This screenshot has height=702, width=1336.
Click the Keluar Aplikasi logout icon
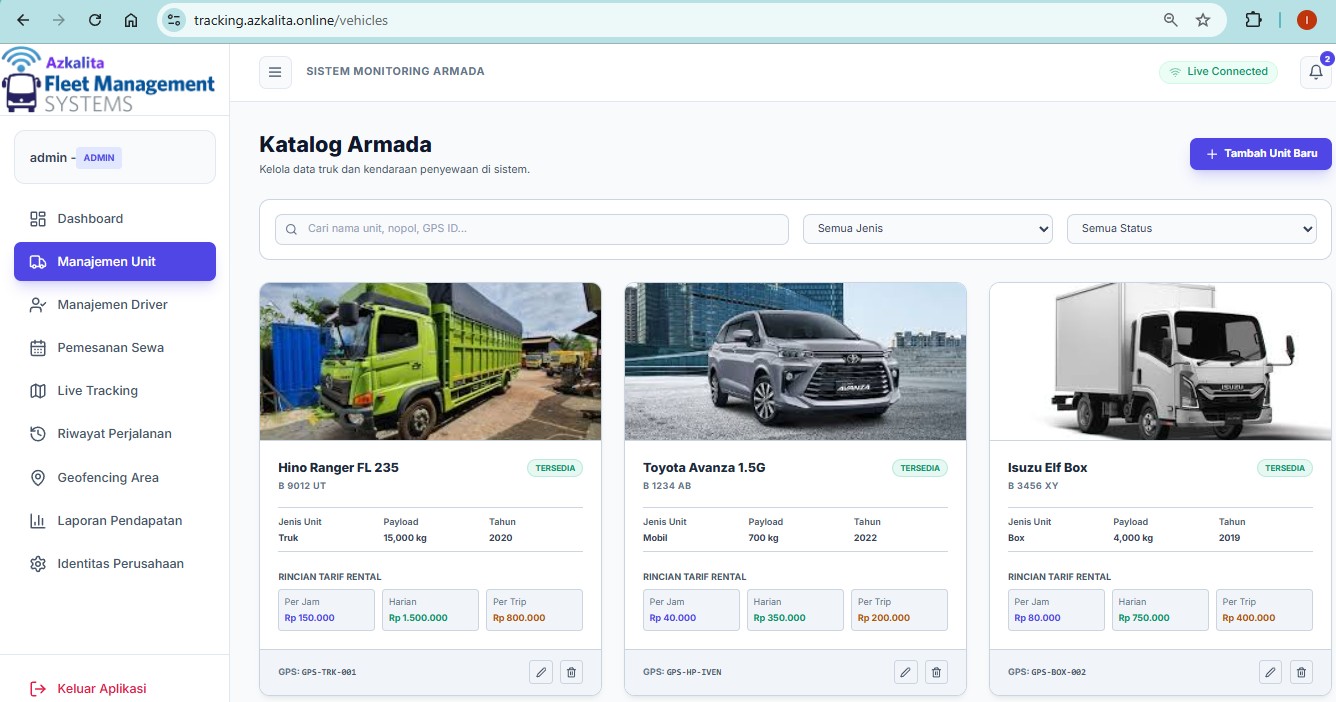38,689
